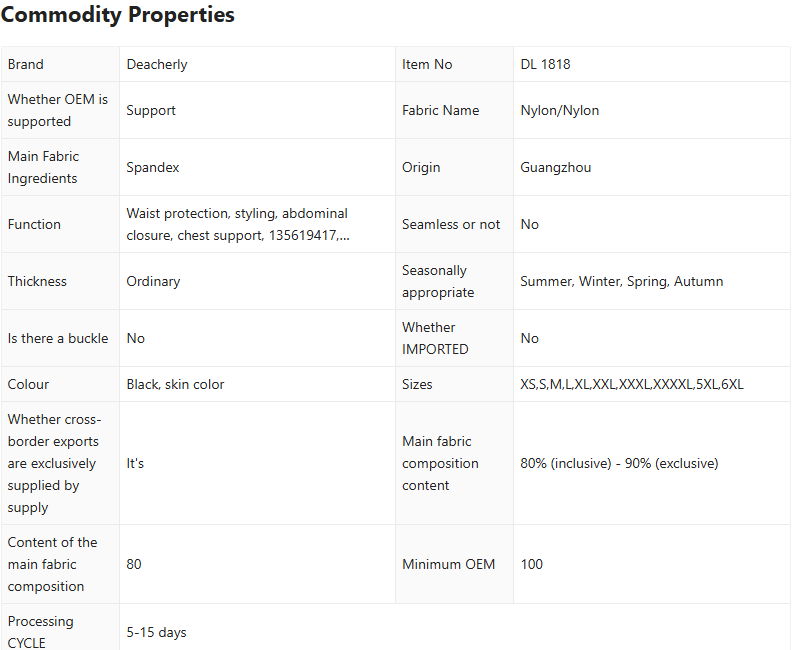Click the 80% - 90% composition value

point(619,463)
